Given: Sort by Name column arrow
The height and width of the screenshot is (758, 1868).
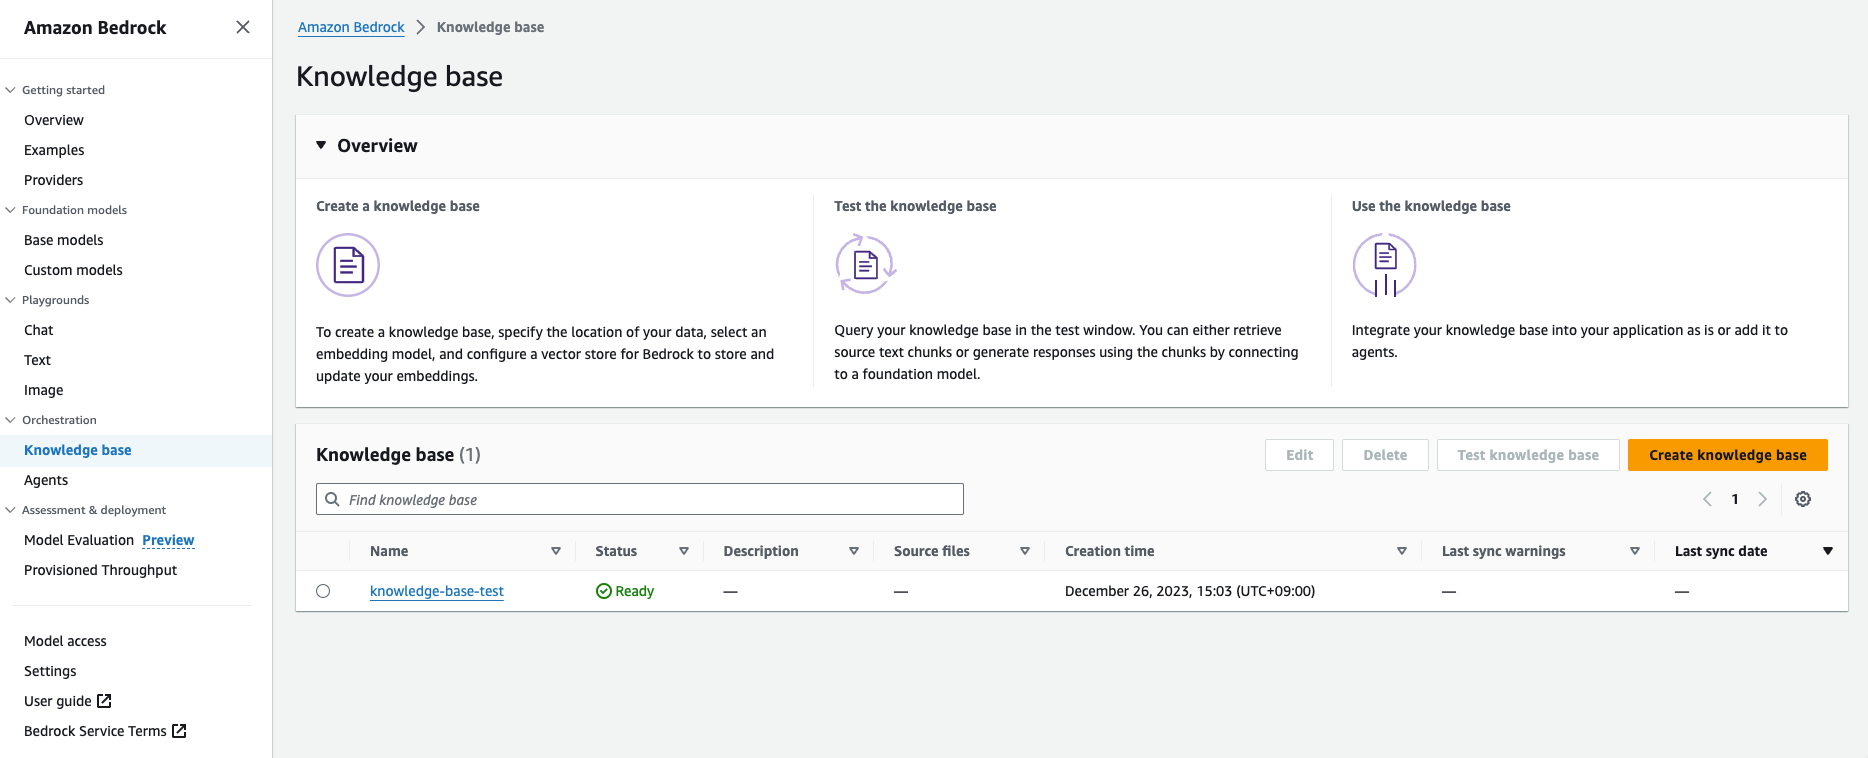Looking at the screenshot, I should [x=556, y=551].
